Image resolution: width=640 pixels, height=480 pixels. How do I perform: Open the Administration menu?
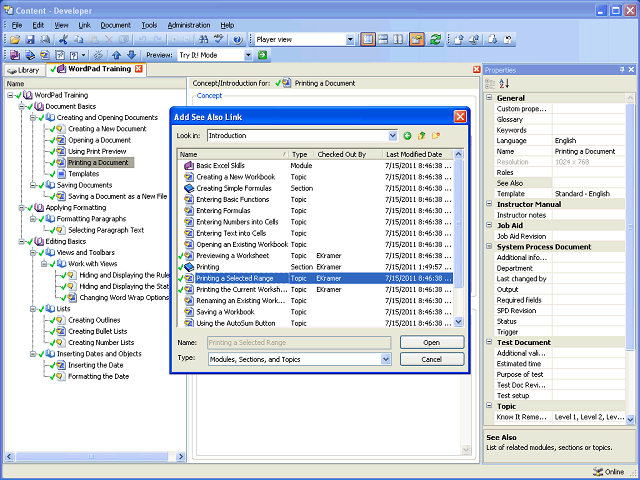(188, 24)
